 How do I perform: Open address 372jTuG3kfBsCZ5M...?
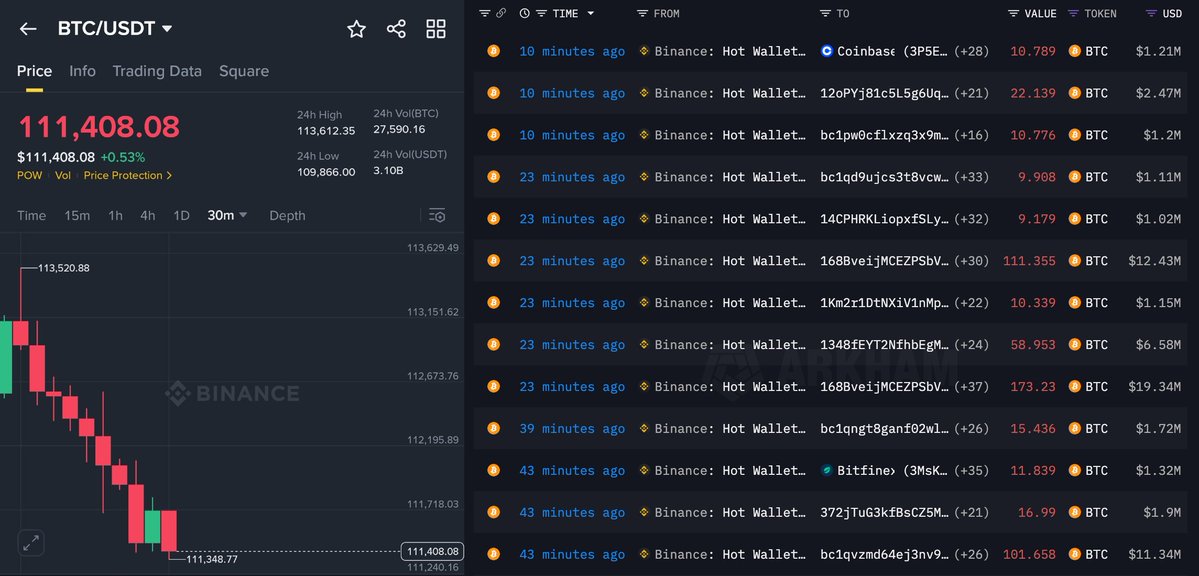coord(885,513)
